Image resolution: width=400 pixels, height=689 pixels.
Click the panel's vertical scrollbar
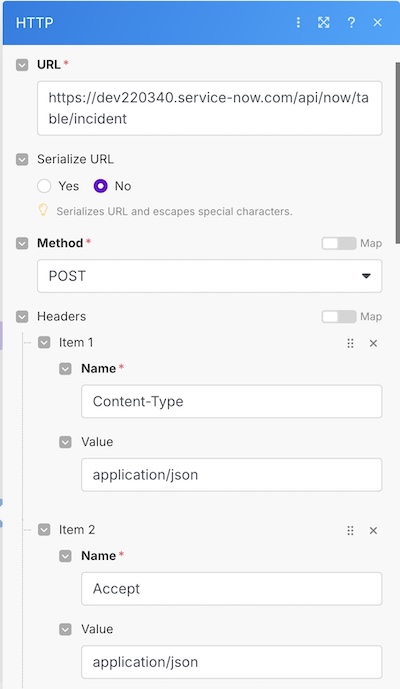(x=398, y=153)
